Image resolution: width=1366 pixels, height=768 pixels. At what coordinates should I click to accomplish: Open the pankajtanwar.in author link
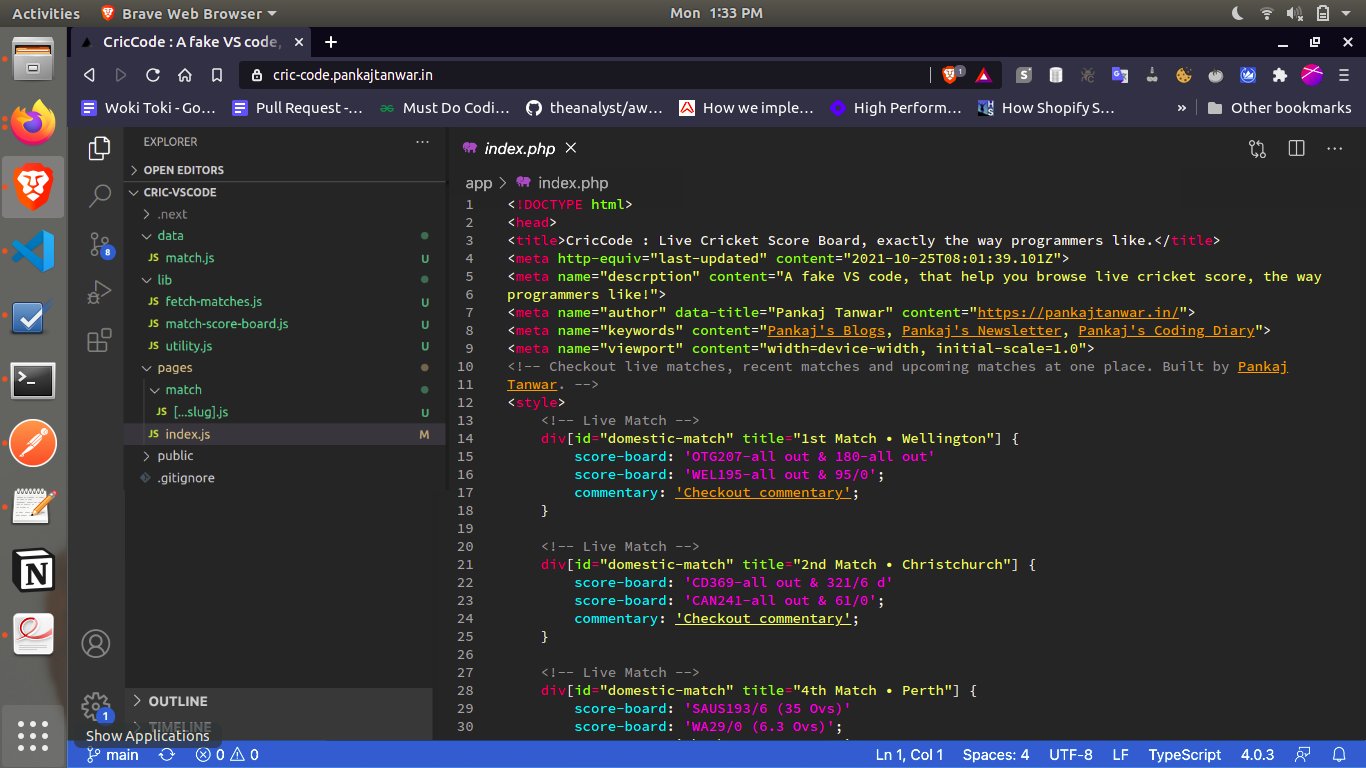(1077, 312)
